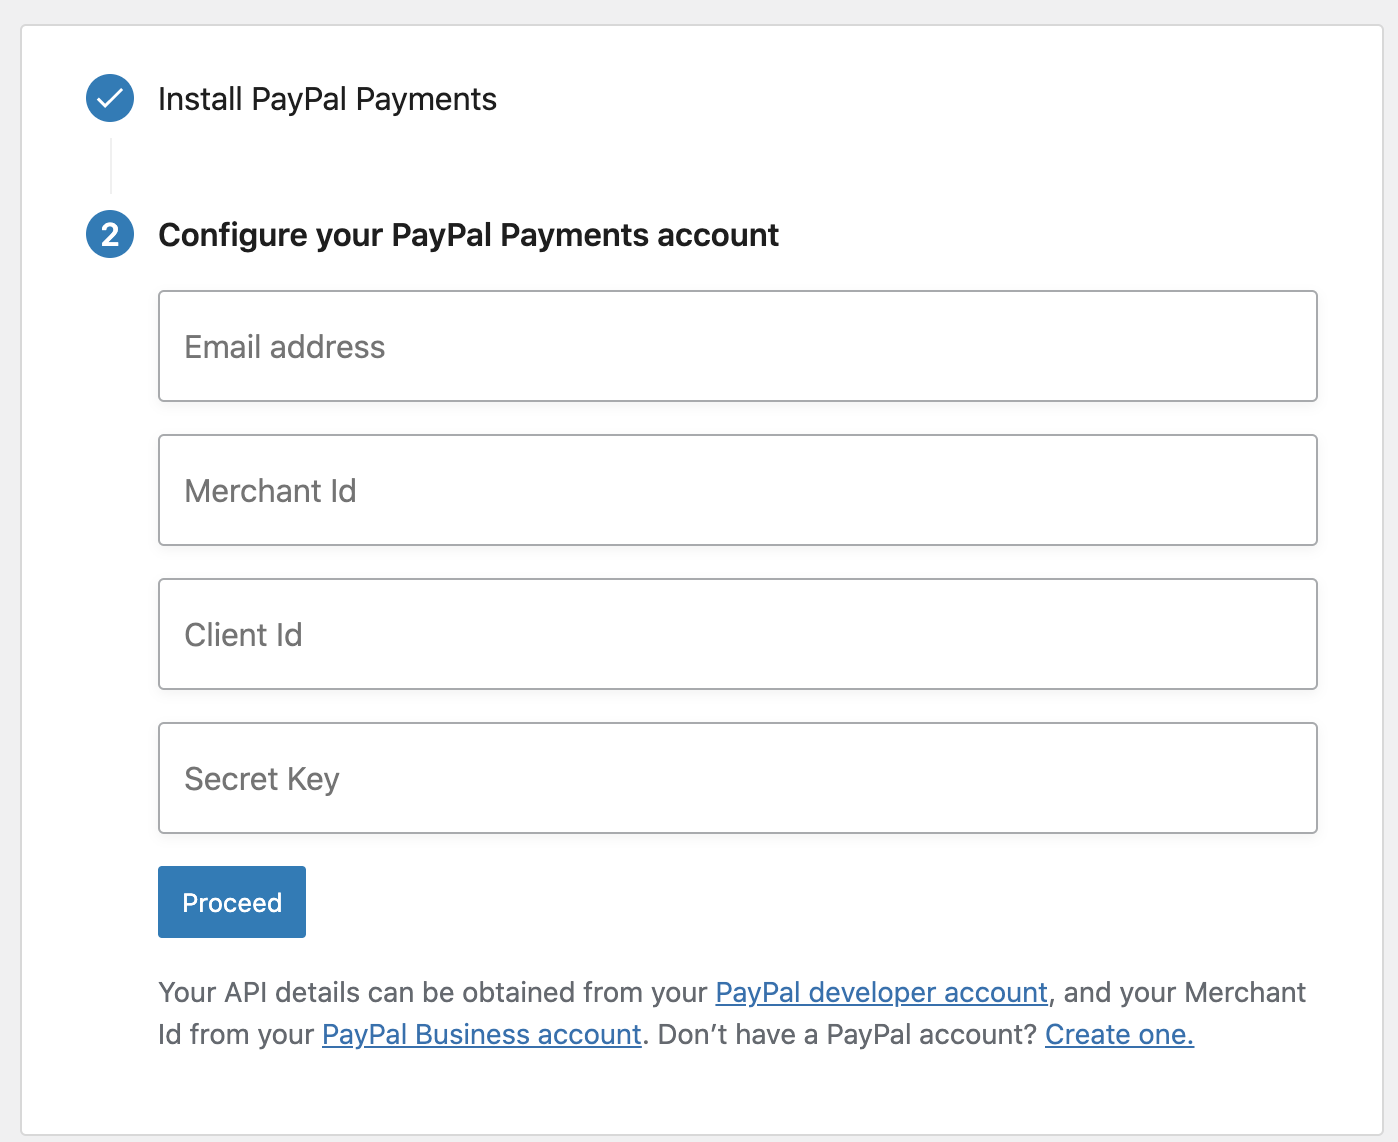Select Configure your PayPal Payments account heading
Screen dimensions: 1398x1142
[x=468, y=235]
